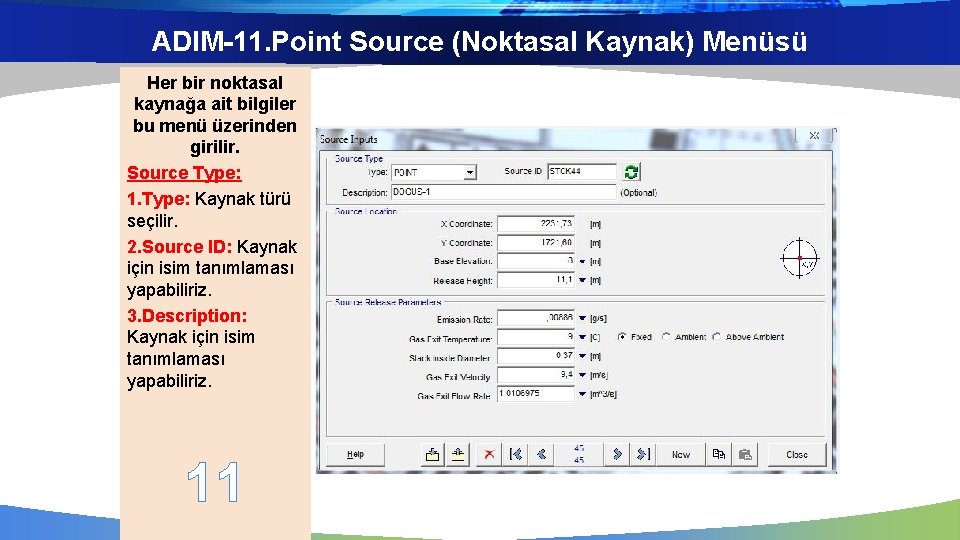
Task: Click the Gas Exit Temperature field
Action: click(x=536, y=337)
